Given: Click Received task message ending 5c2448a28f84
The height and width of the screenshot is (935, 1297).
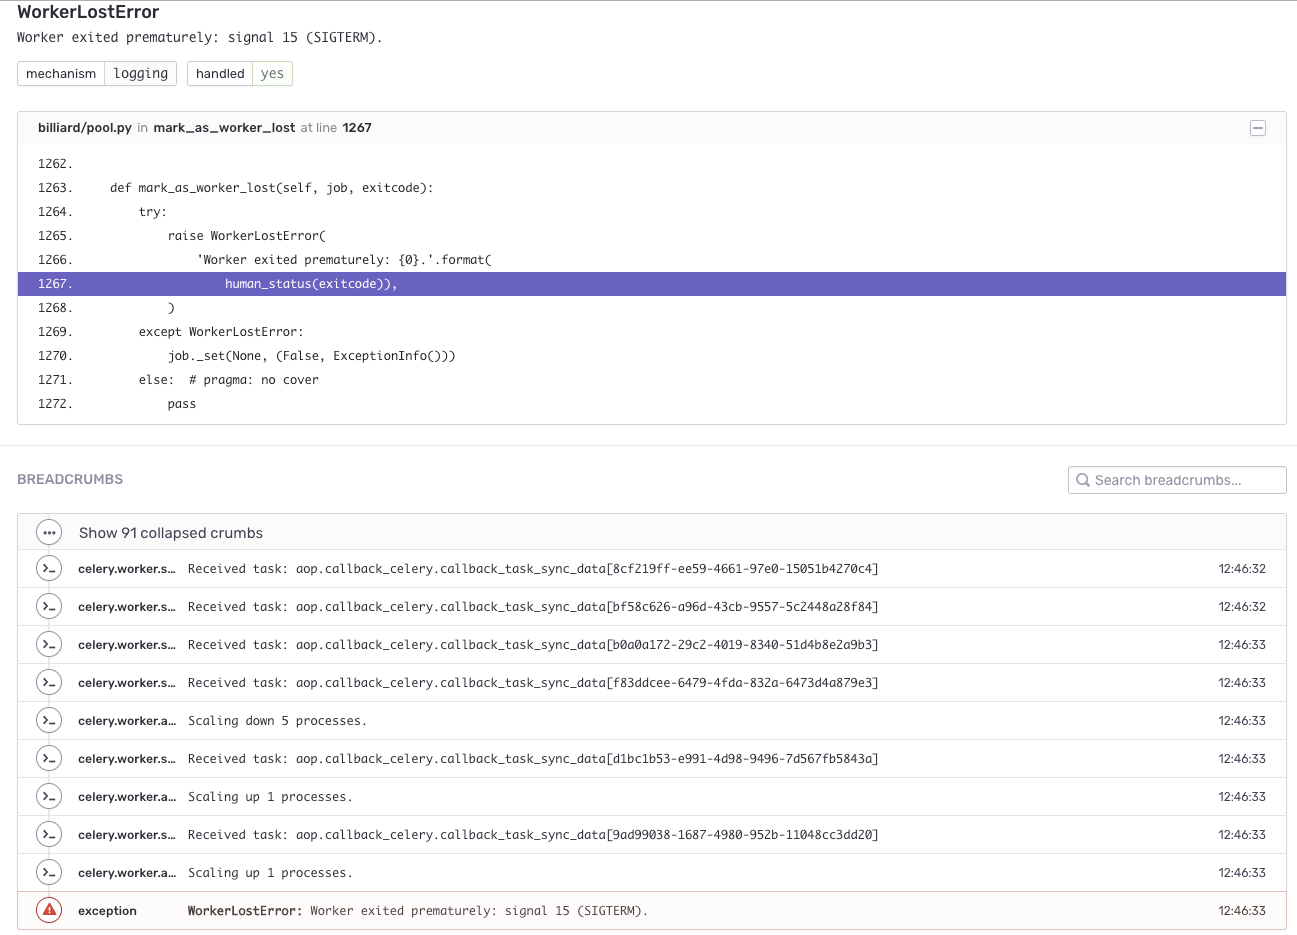Looking at the screenshot, I should [533, 607].
